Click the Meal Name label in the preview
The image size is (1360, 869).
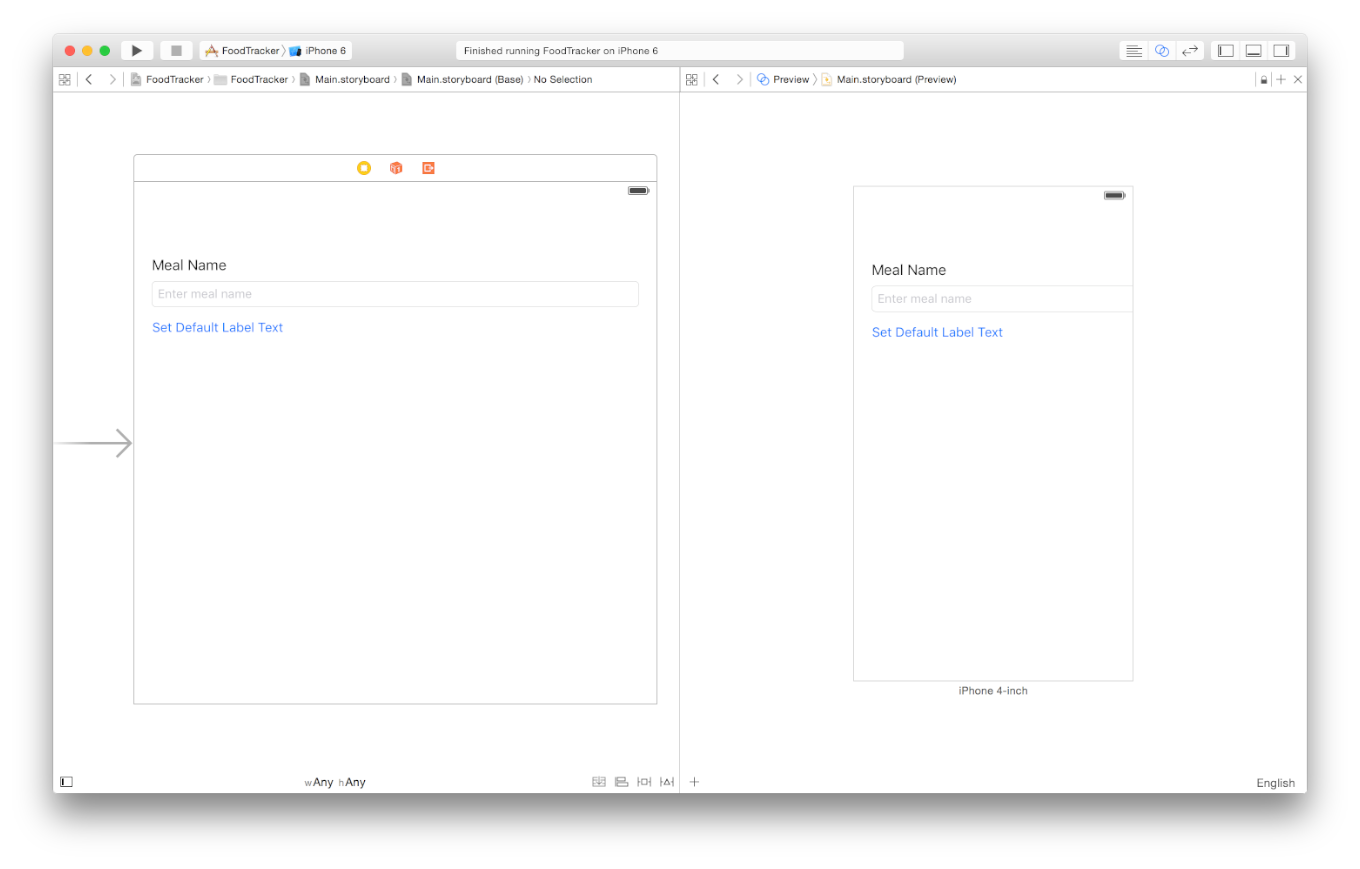click(x=909, y=270)
